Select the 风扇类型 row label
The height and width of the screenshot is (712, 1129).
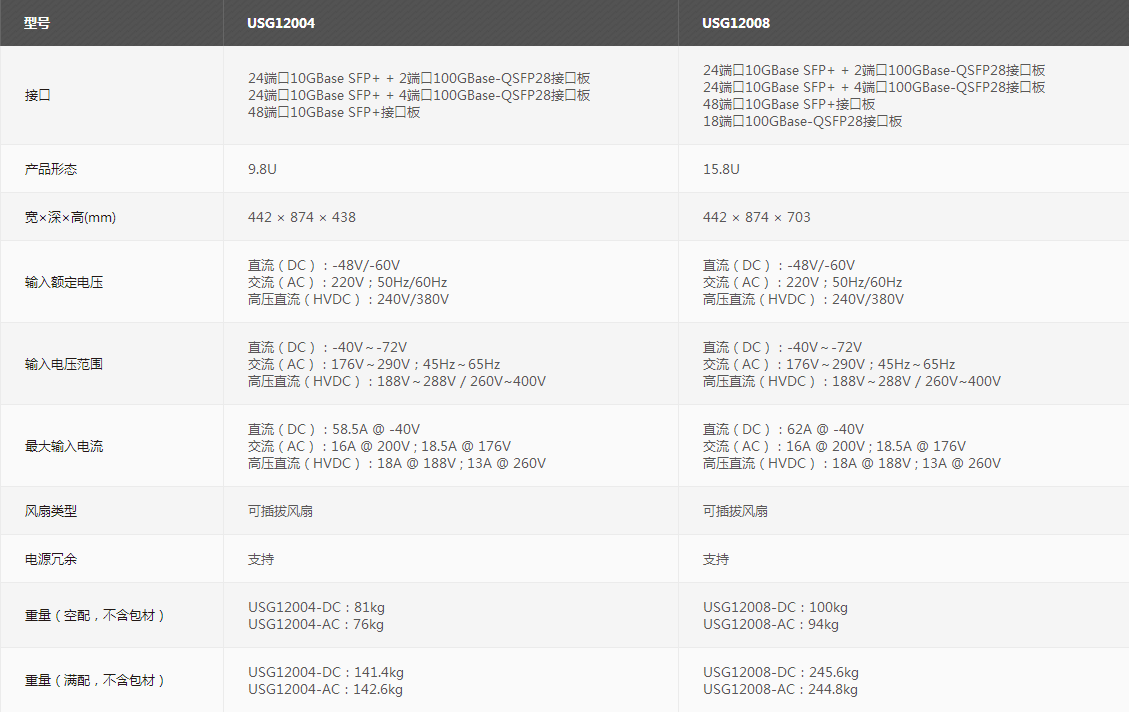(x=50, y=511)
